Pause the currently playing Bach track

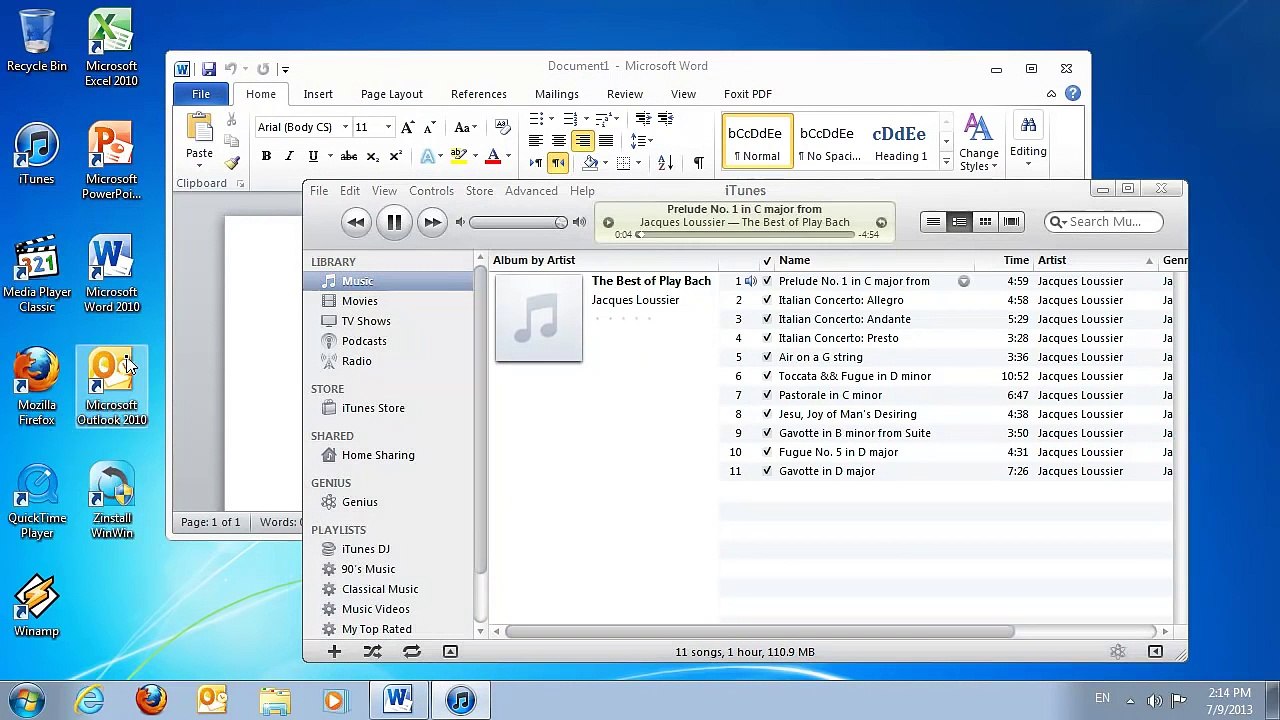[394, 222]
